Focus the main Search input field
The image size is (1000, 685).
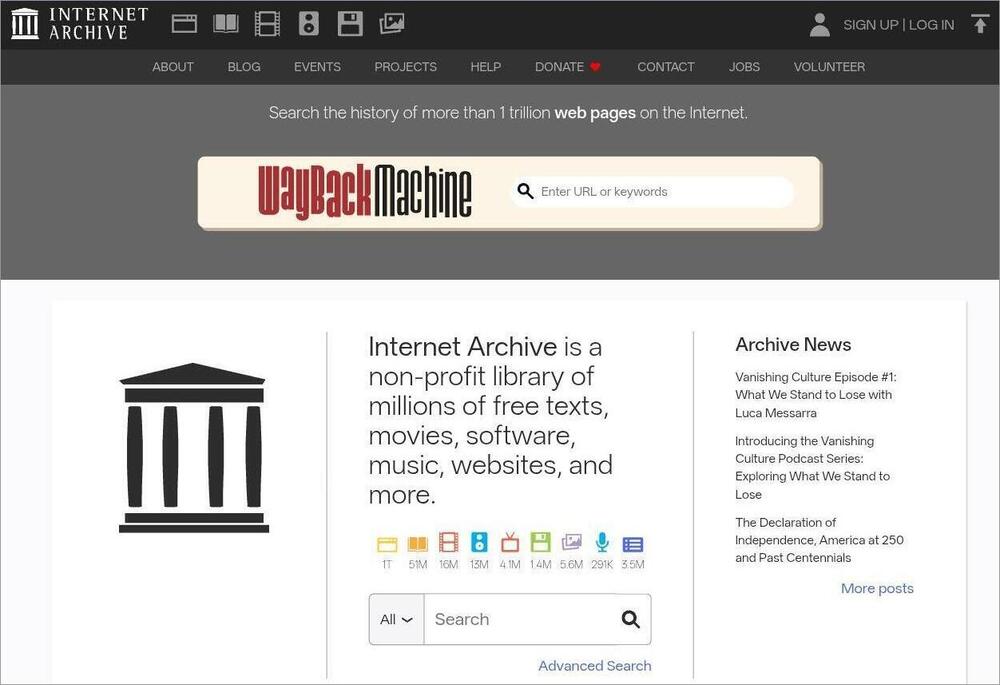pos(523,619)
